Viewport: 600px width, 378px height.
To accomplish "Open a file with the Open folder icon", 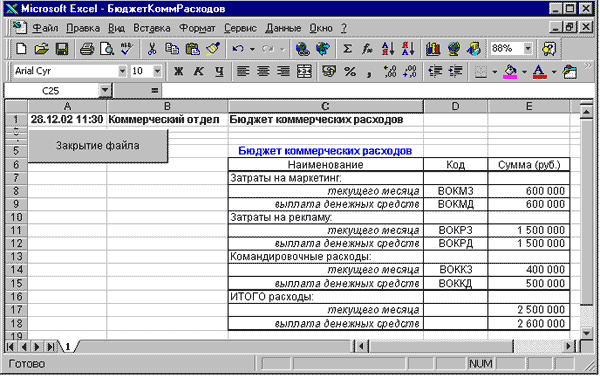I will [41, 49].
